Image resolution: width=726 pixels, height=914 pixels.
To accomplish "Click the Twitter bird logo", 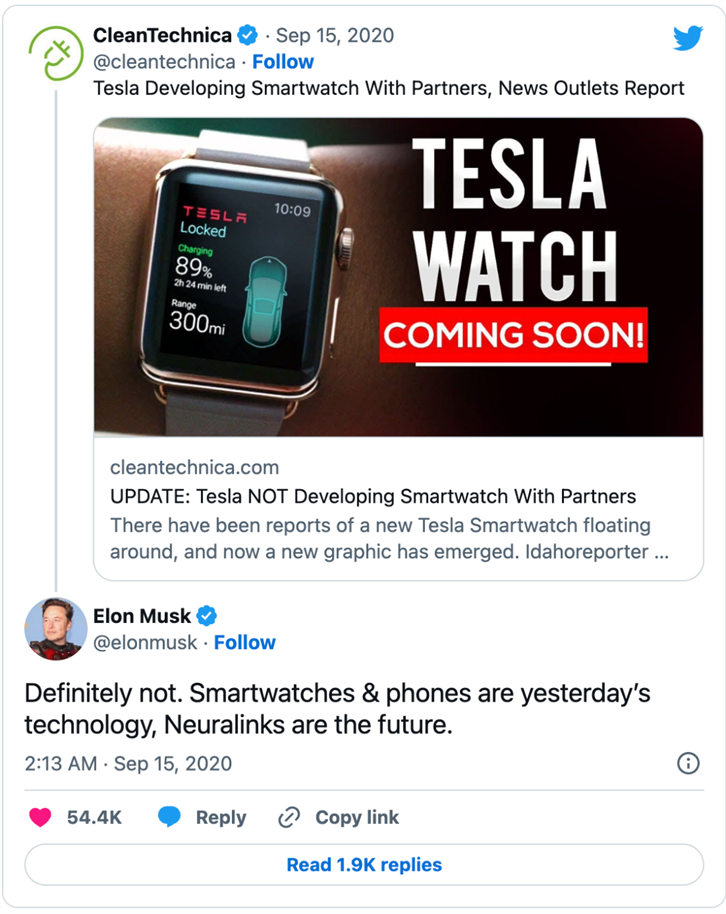I will point(688,38).
